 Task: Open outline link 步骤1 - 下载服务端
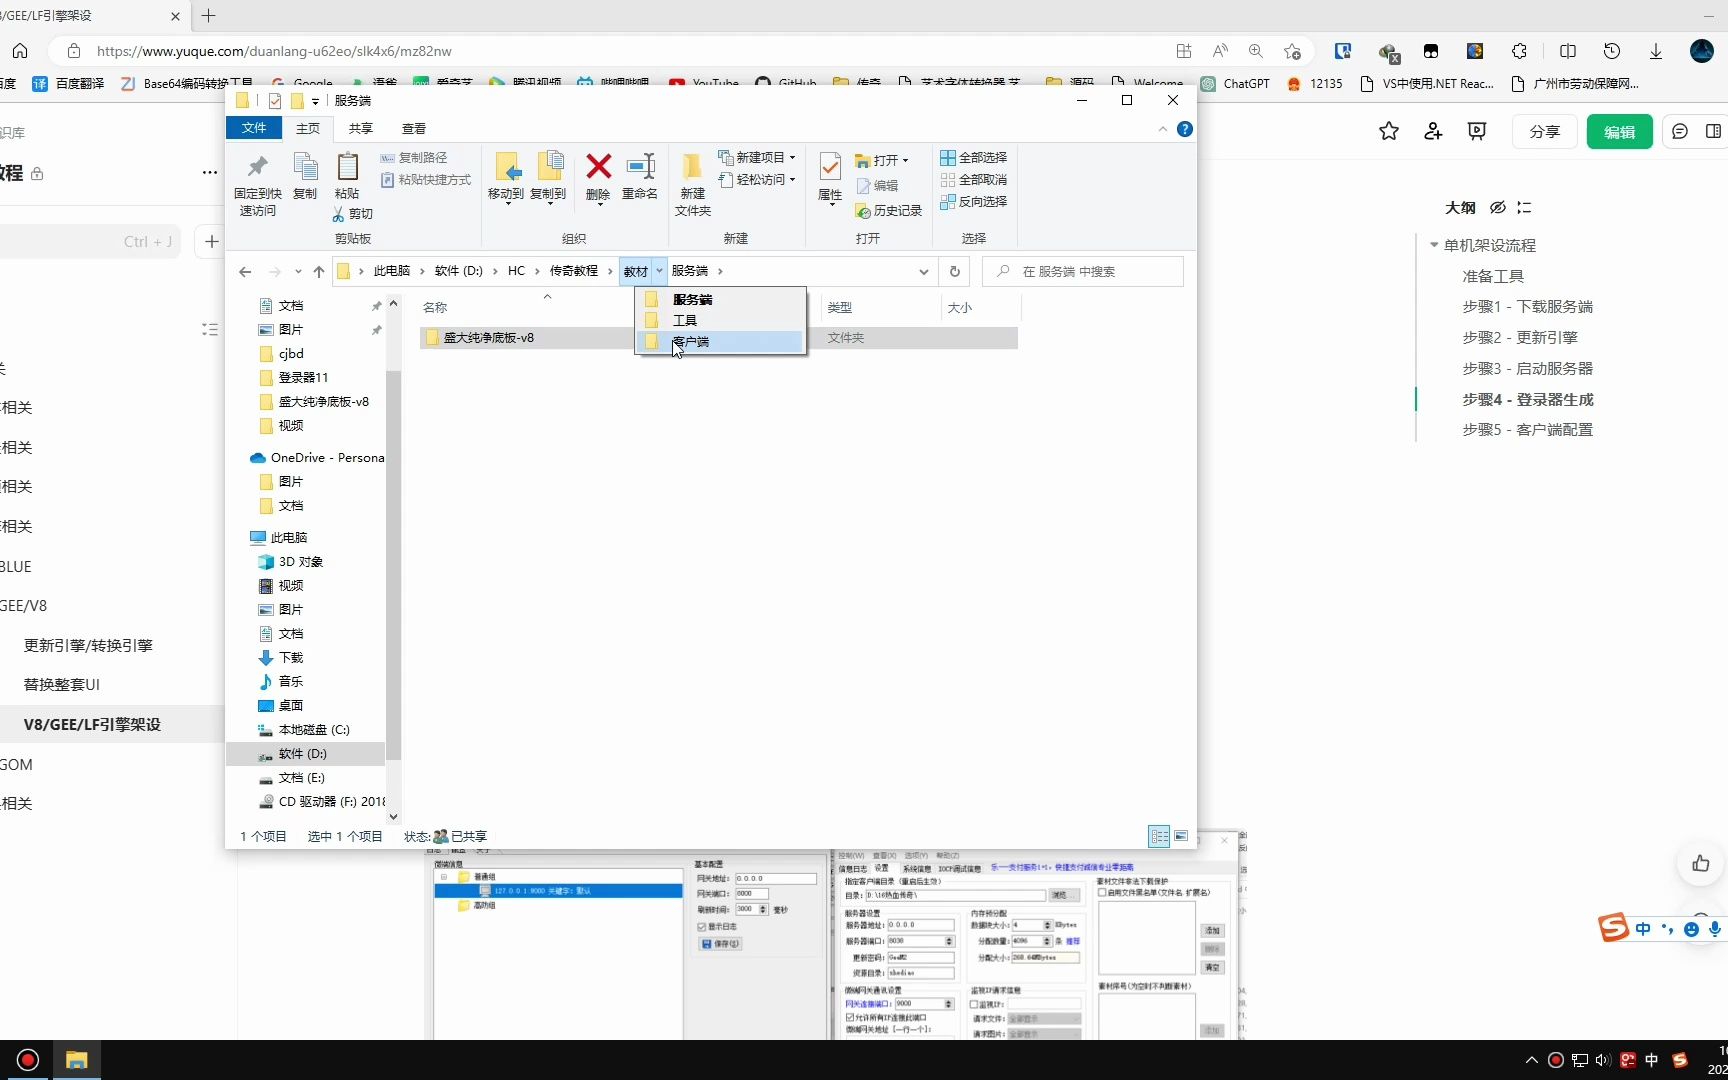pos(1527,307)
